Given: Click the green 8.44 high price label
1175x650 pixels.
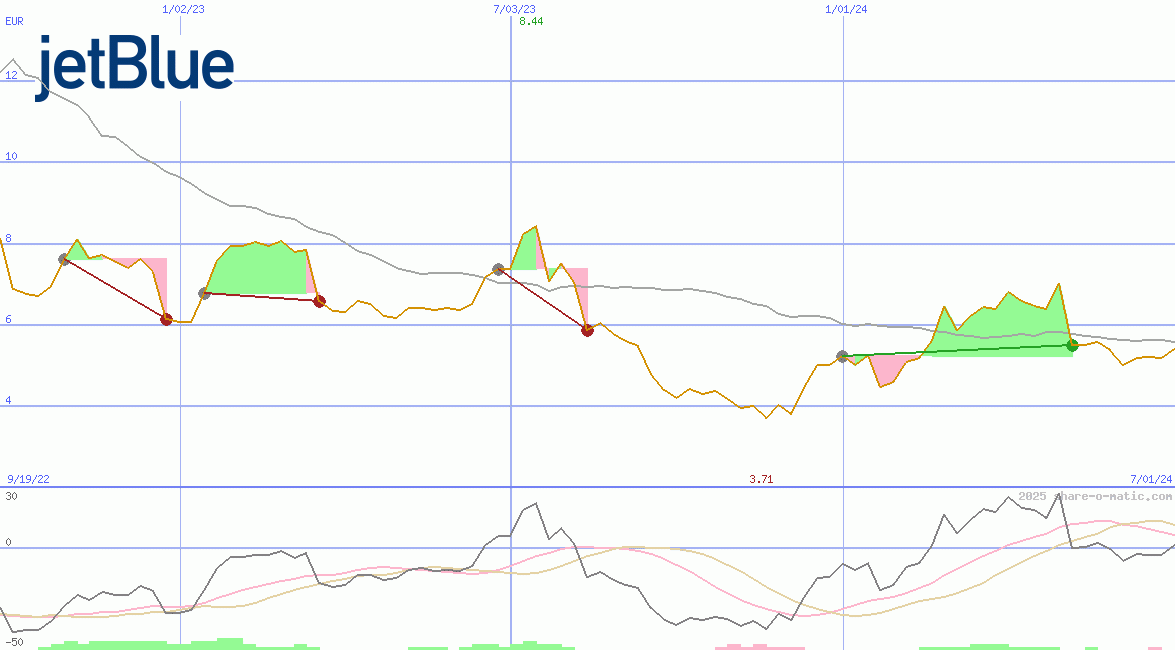Looking at the screenshot, I should pyautogui.click(x=531, y=21).
